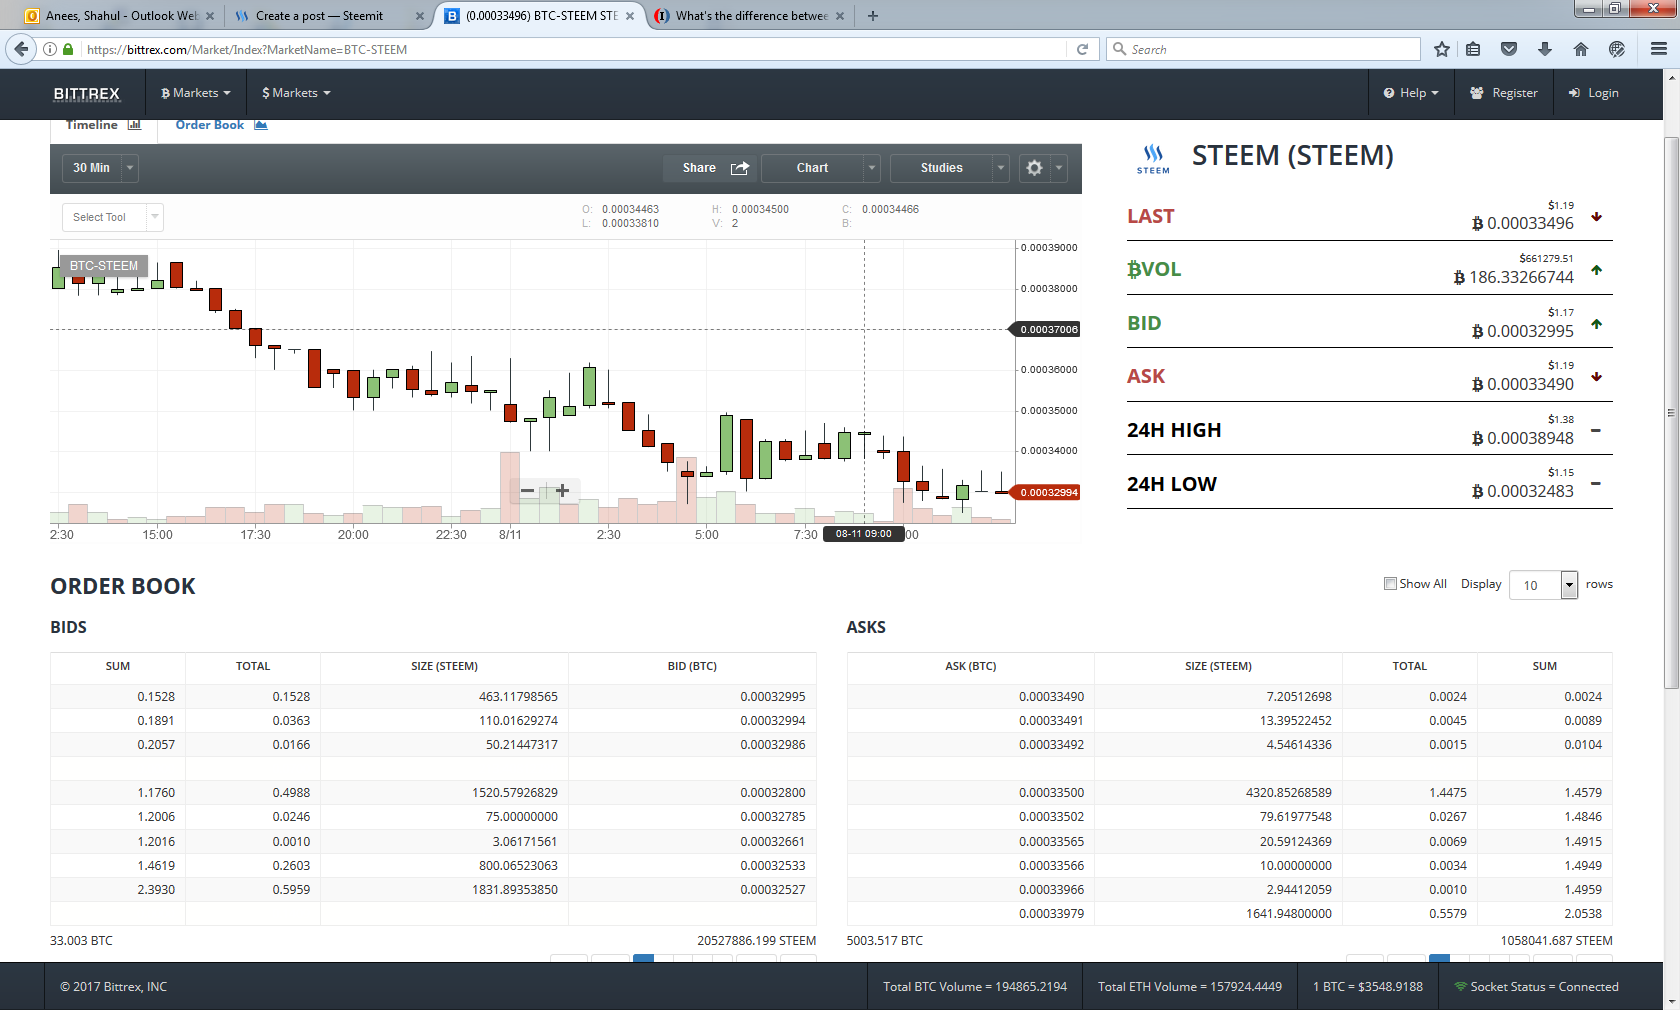This screenshot has height=1010, width=1680.
Task: Open chart settings gear
Action: 1034,168
